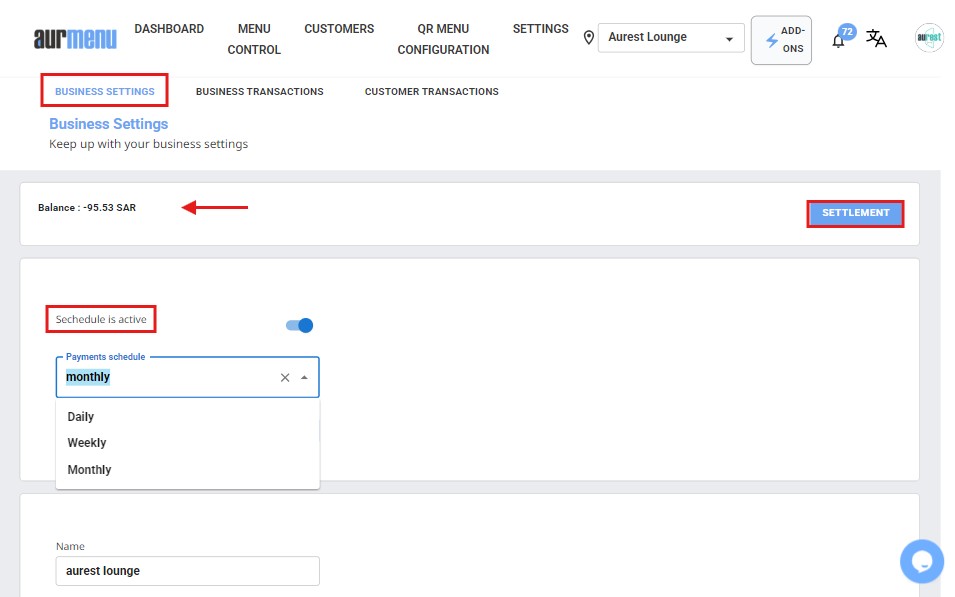The height and width of the screenshot is (597, 955).
Task: Open the Aurest profile avatar
Action: coord(929,38)
